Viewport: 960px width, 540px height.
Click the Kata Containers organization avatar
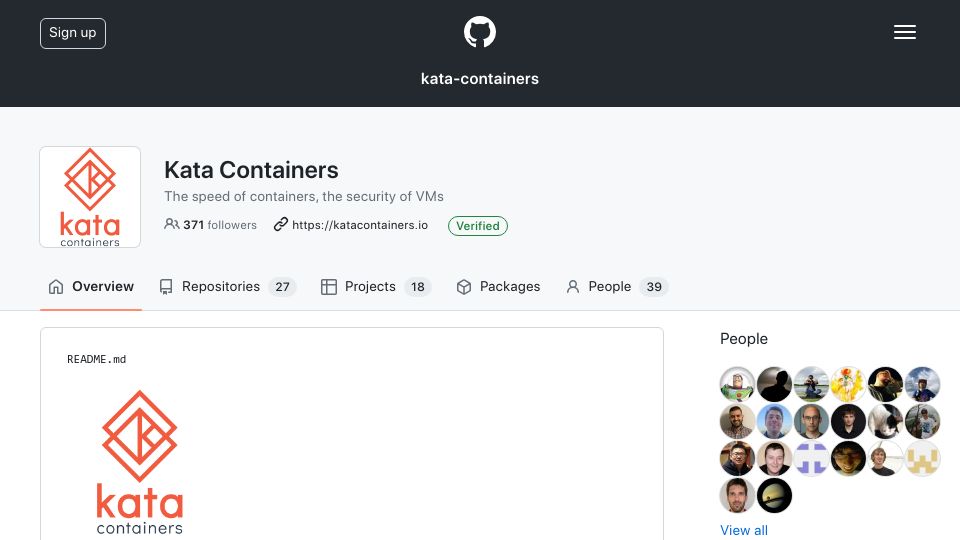point(90,197)
